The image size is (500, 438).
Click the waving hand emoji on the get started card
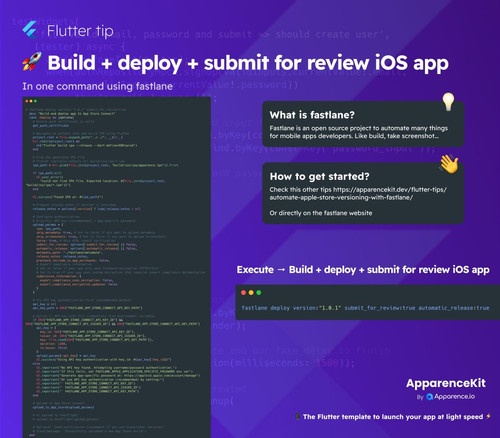[449, 164]
